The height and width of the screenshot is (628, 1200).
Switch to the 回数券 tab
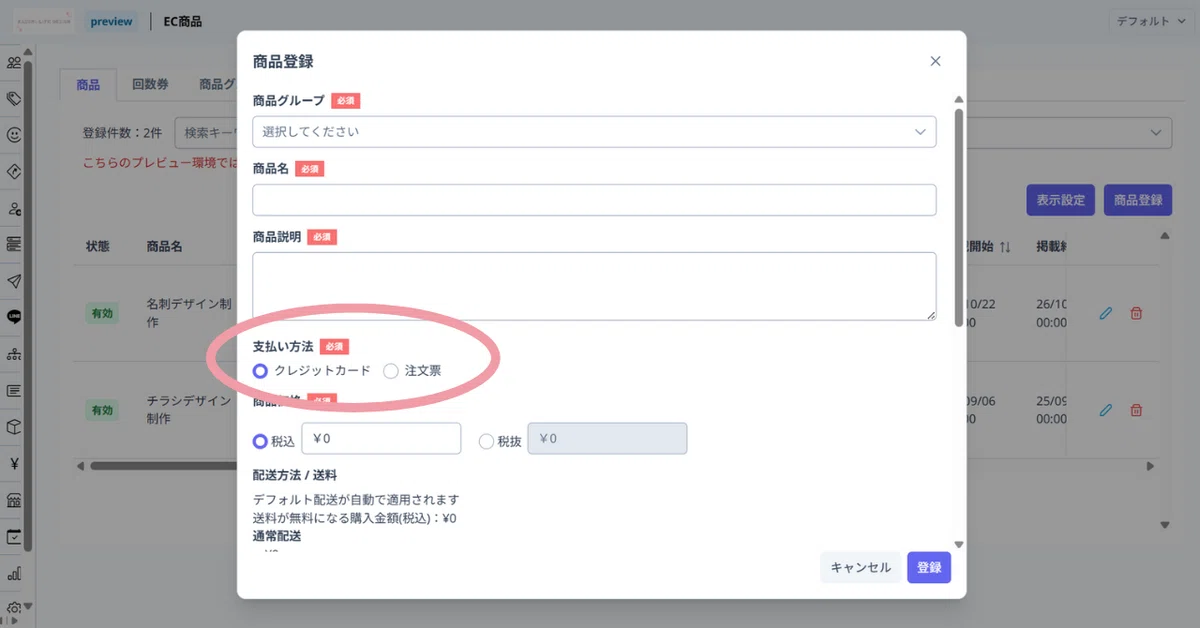[x=152, y=85]
